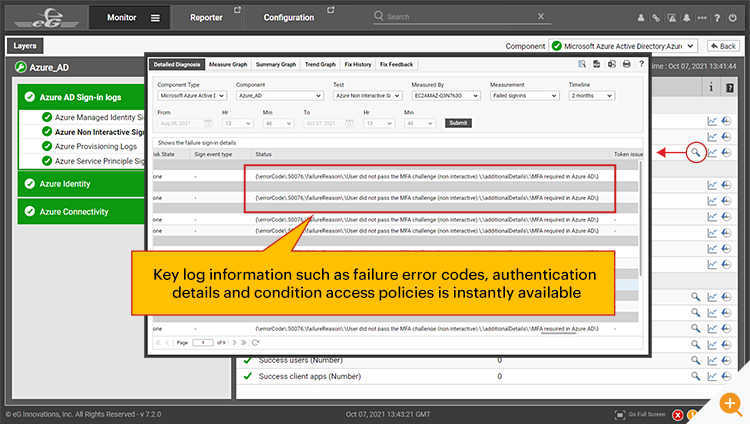The width and height of the screenshot is (750, 424).
Task: Open magnifier icon for Success client apps row
Action: point(695,376)
